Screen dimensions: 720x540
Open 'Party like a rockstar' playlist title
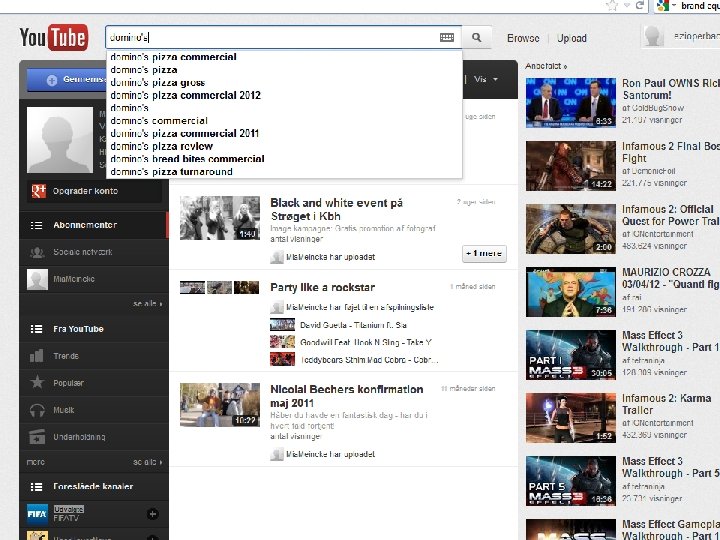click(x=322, y=287)
